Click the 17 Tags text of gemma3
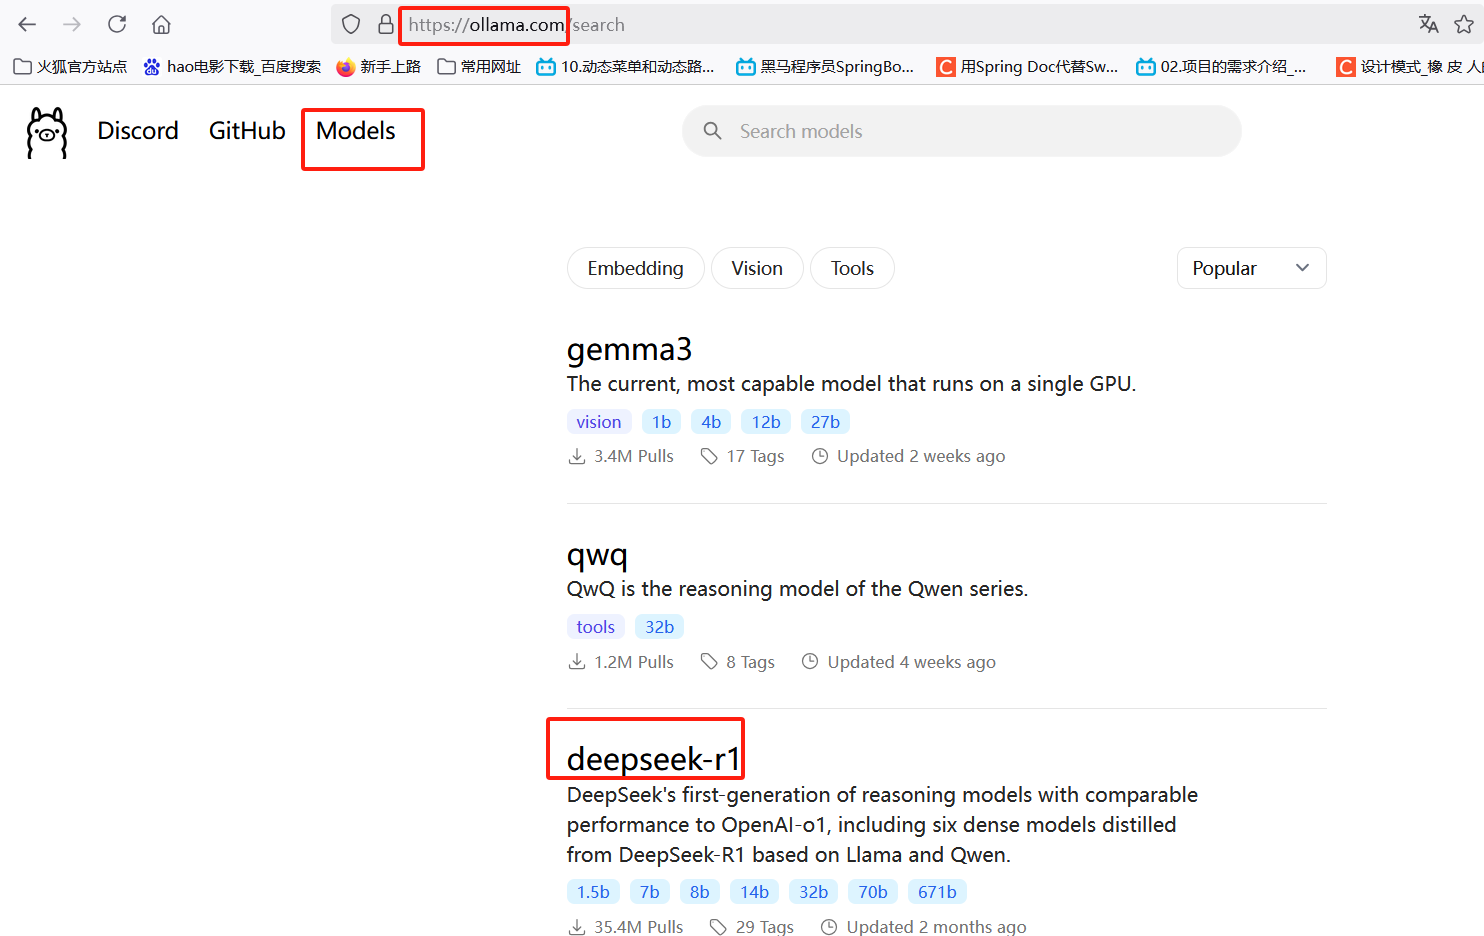The width and height of the screenshot is (1484, 936). point(755,456)
